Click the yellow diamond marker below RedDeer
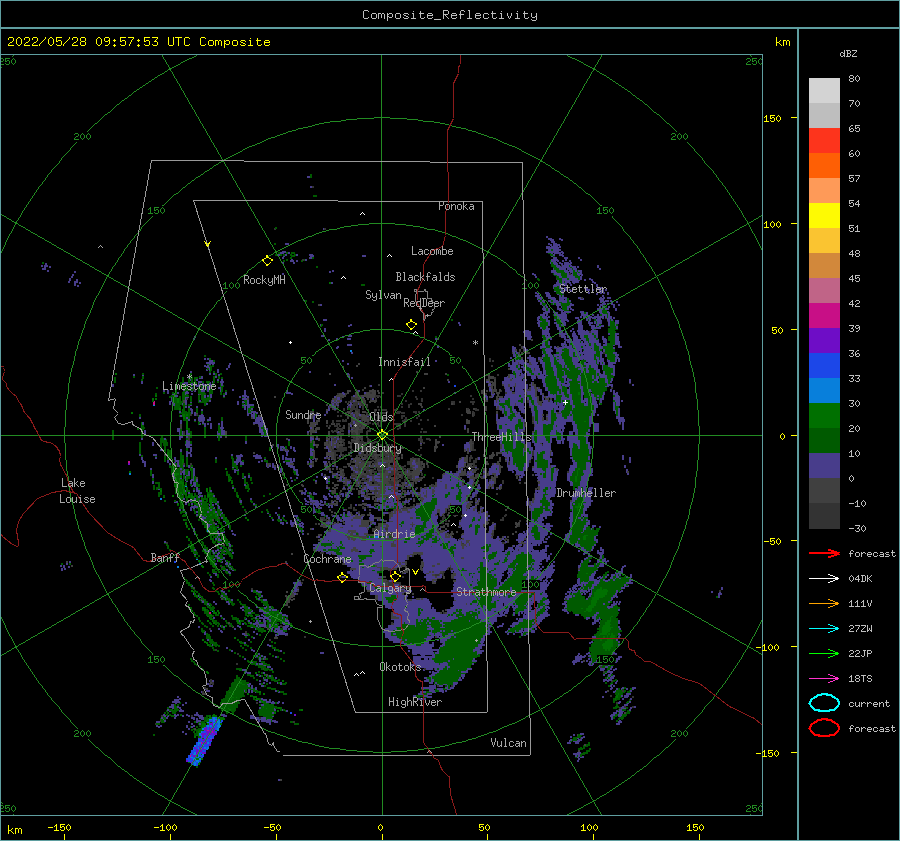The height and width of the screenshot is (841, 900). coord(412,325)
